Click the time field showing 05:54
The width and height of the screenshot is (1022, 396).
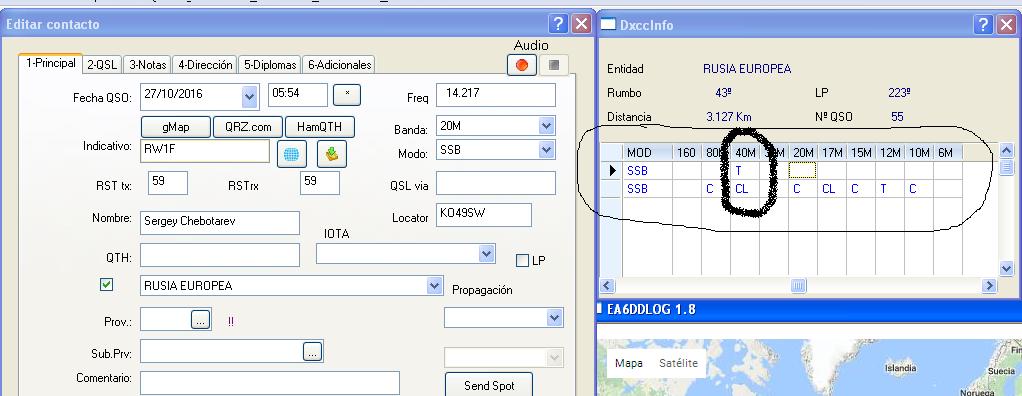coord(298,94)
